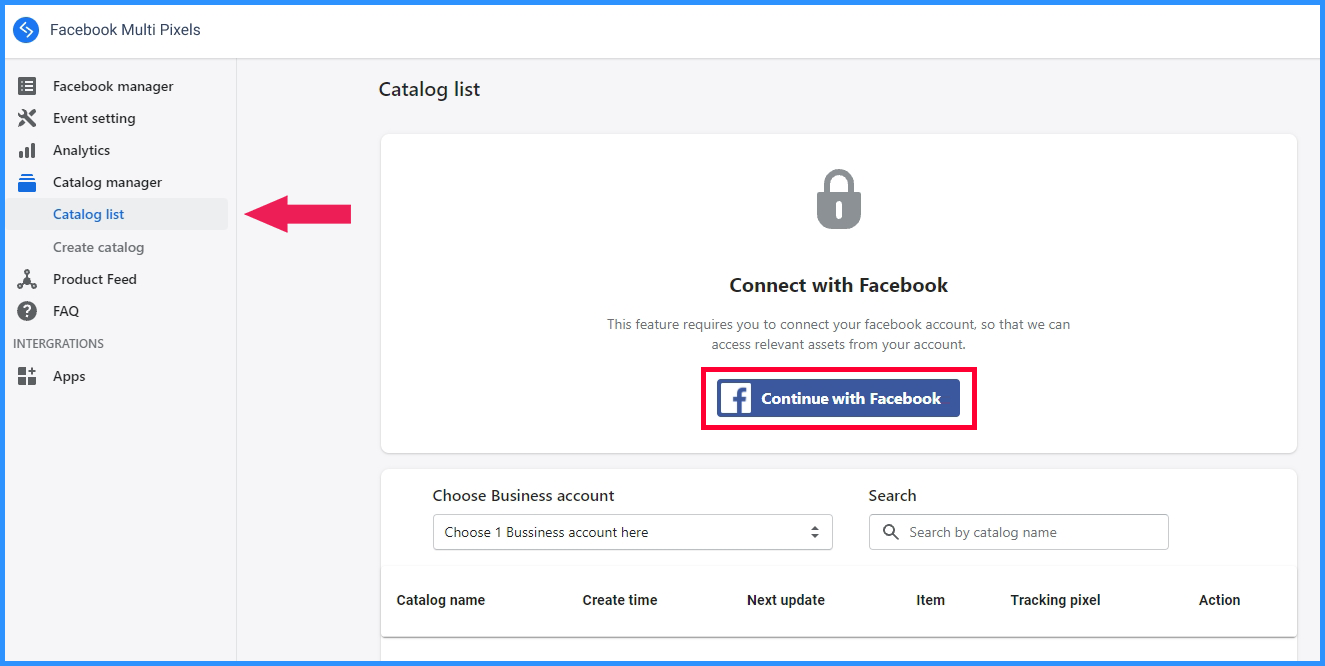Open Create catalog submenu item
This screenshot has width=1325, height=666.
point(98,247)
